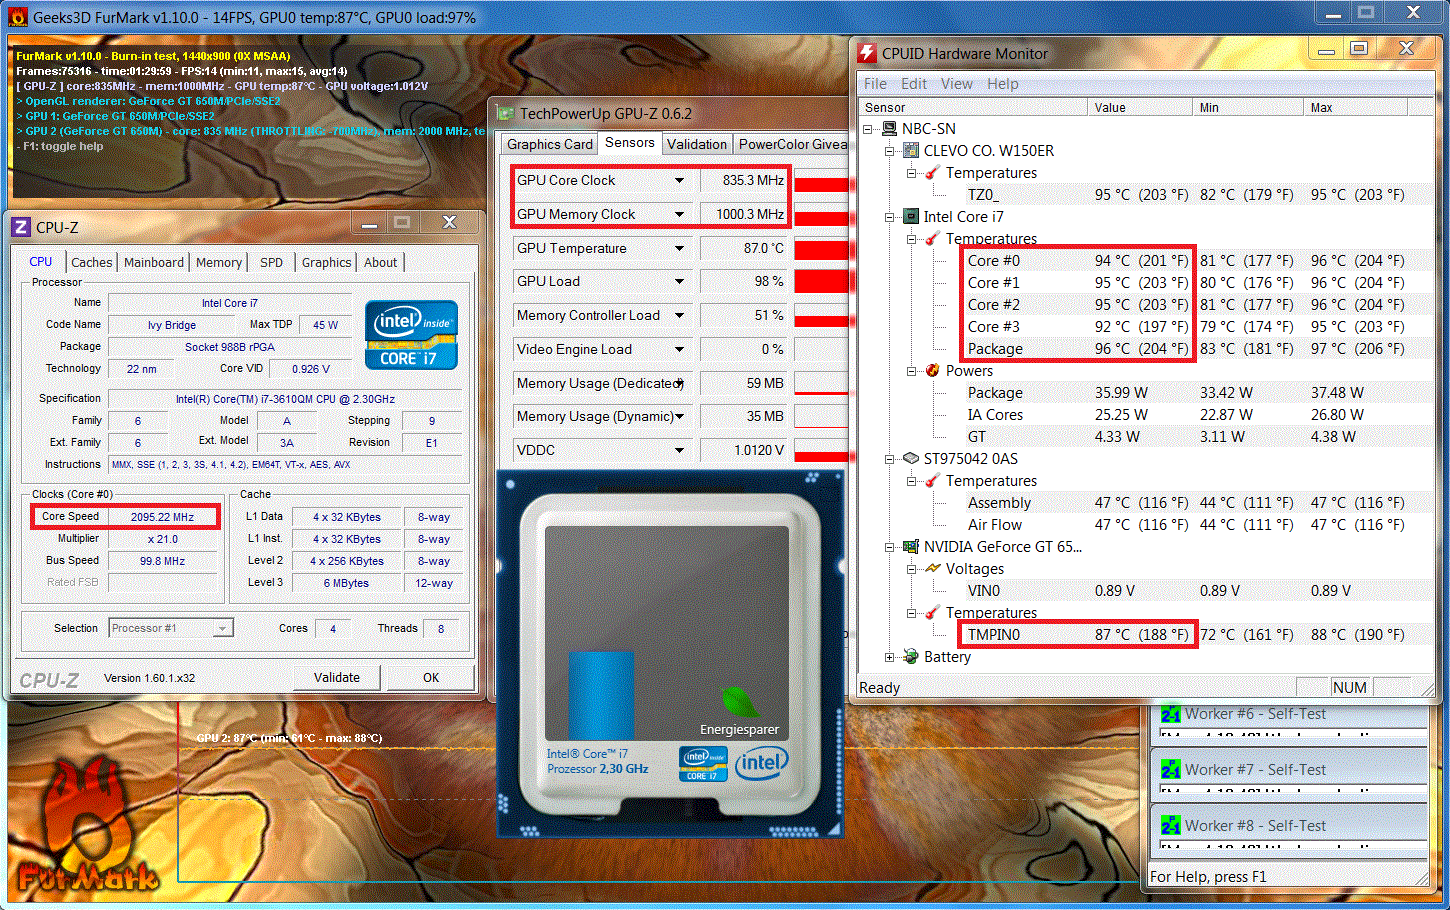This screenshot has height=910, width=1450.
Task: Open the GPU Load sensor dropdown
Action: point(679,282)
